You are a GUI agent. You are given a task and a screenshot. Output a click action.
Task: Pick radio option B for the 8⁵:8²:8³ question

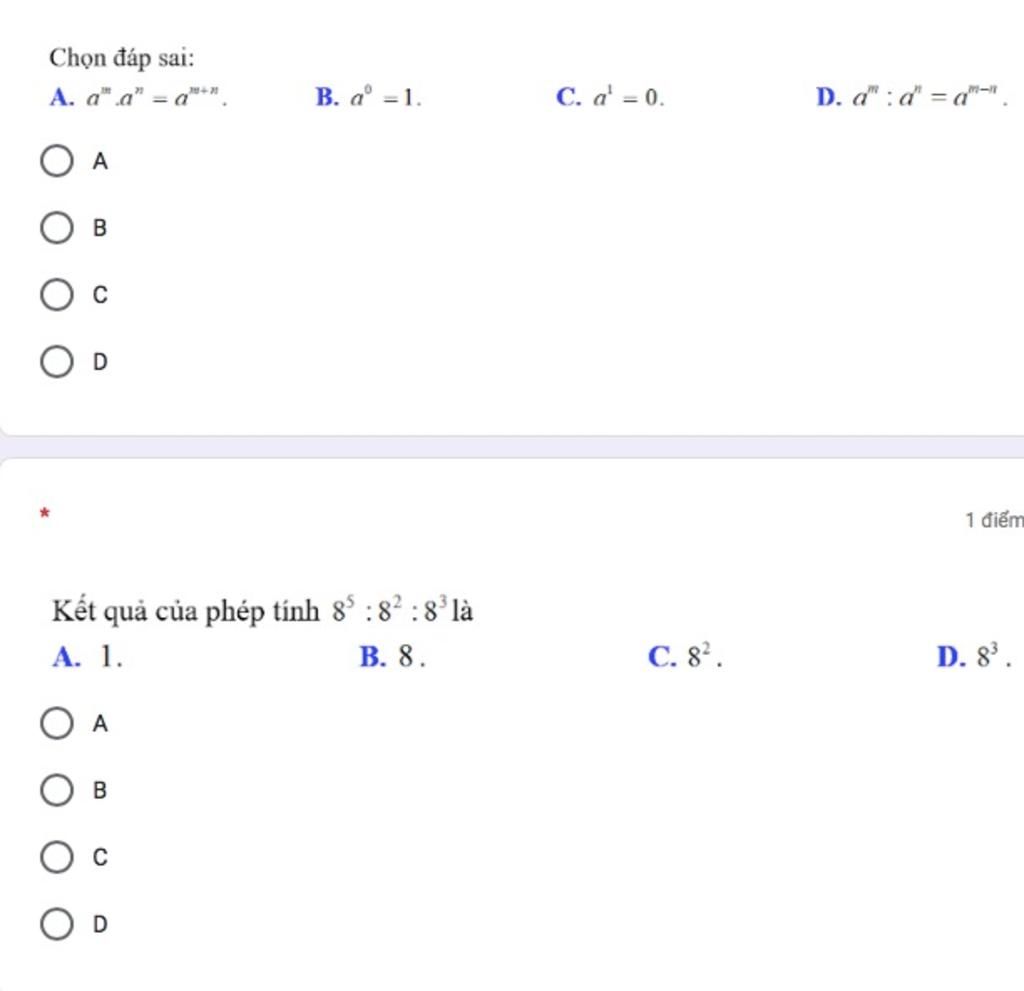(x=57, y=790)
